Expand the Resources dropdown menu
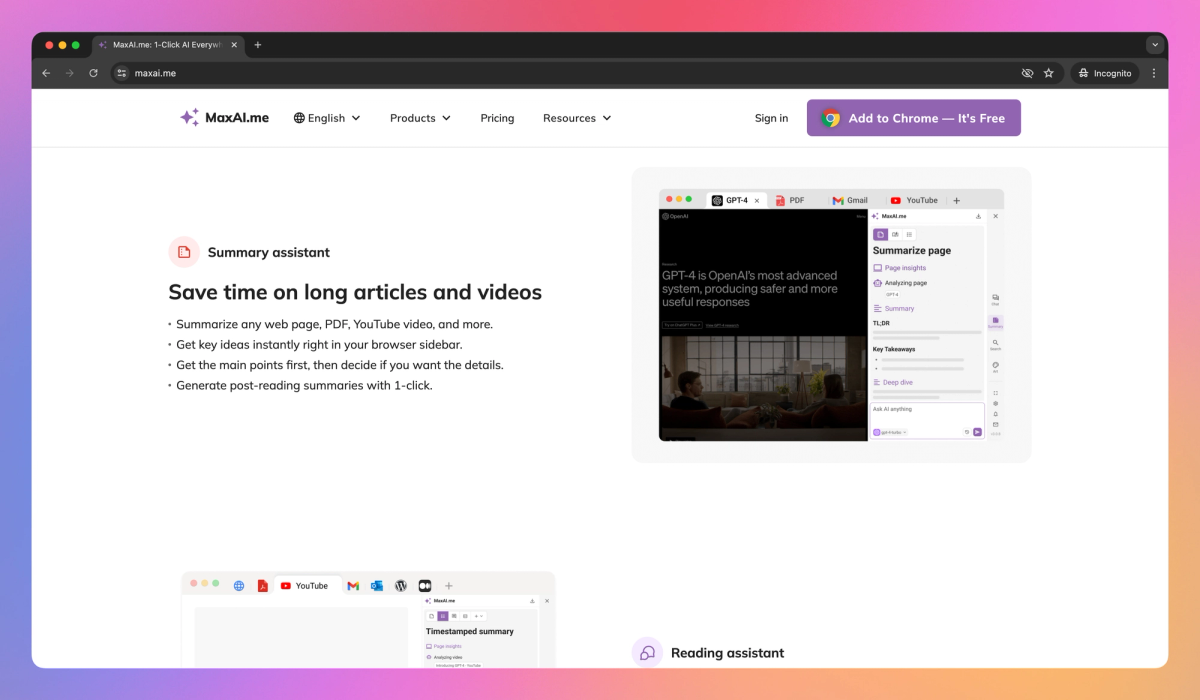1200x700 pixels. [x=576, y=118]
